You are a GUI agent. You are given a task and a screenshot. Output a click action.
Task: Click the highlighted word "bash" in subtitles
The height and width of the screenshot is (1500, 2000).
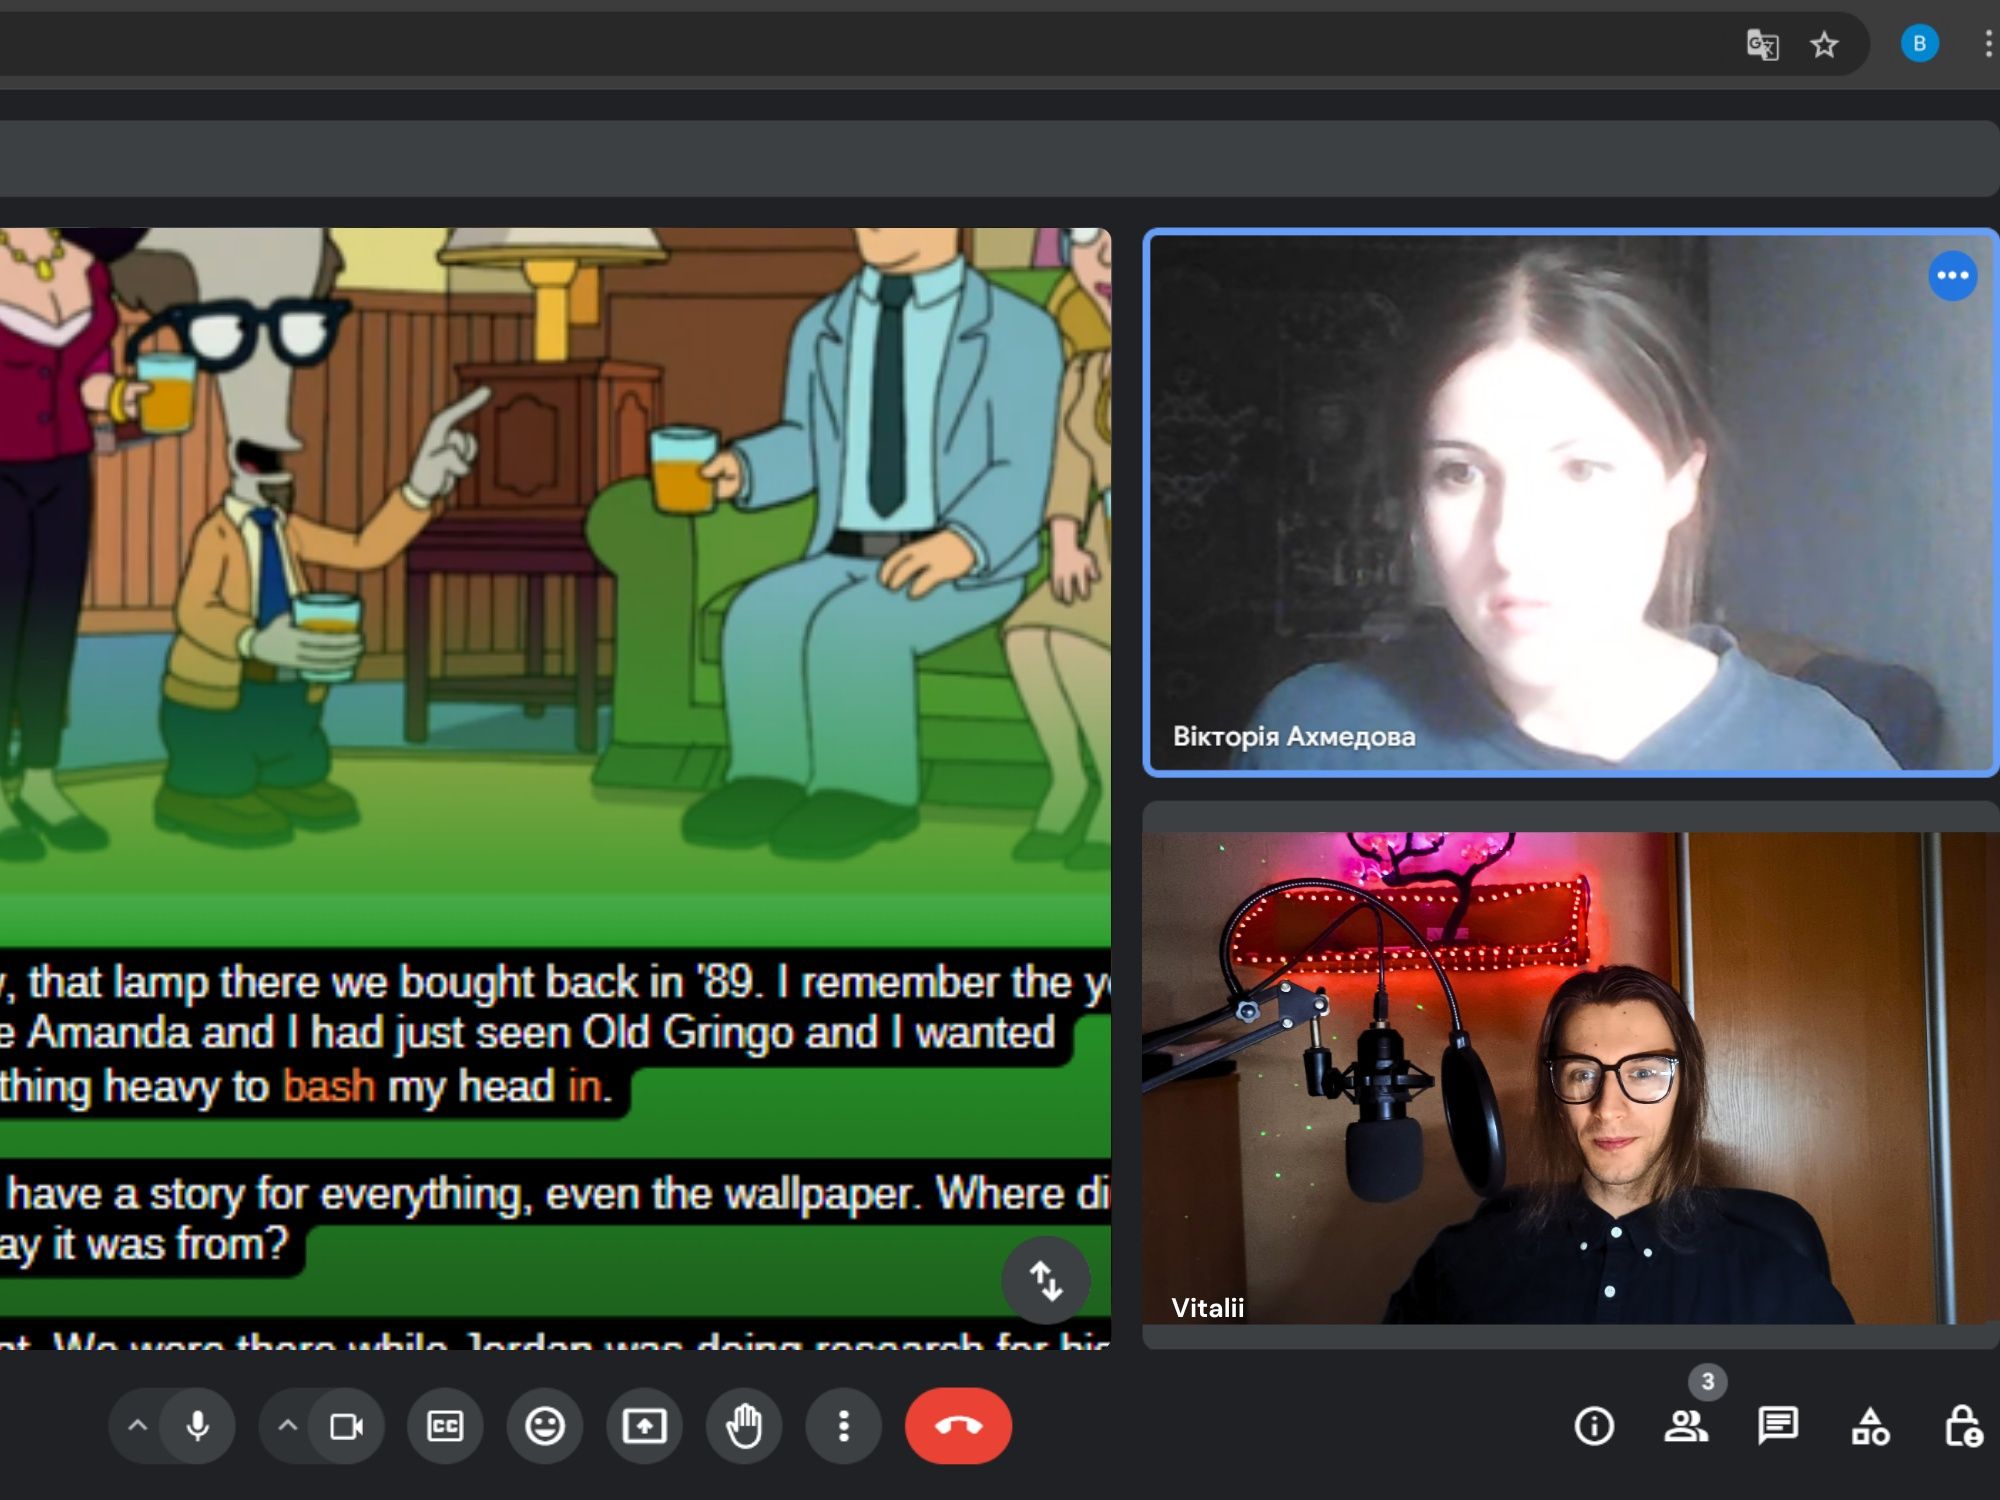329,1086
